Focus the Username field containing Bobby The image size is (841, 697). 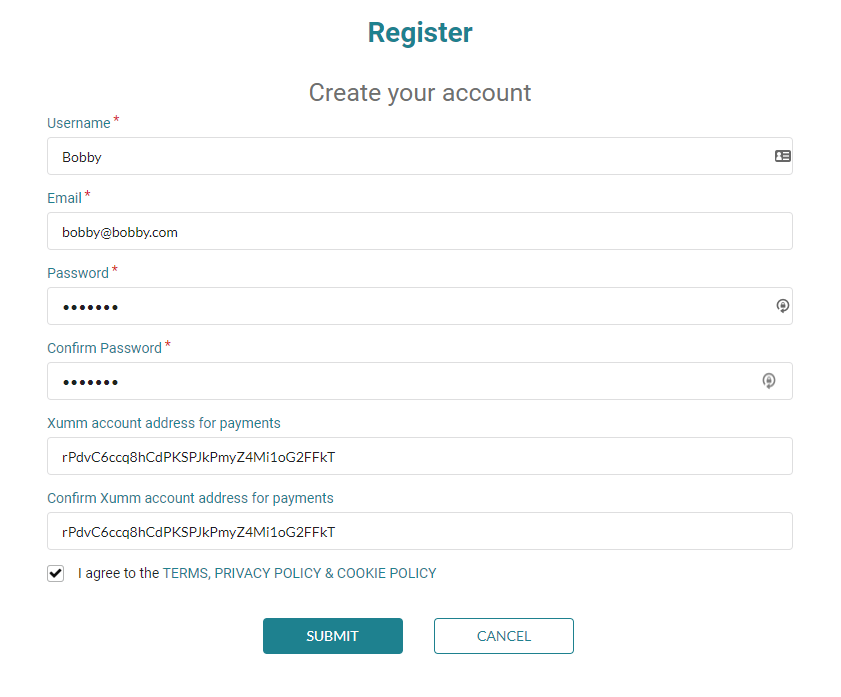tap(420, 156)
